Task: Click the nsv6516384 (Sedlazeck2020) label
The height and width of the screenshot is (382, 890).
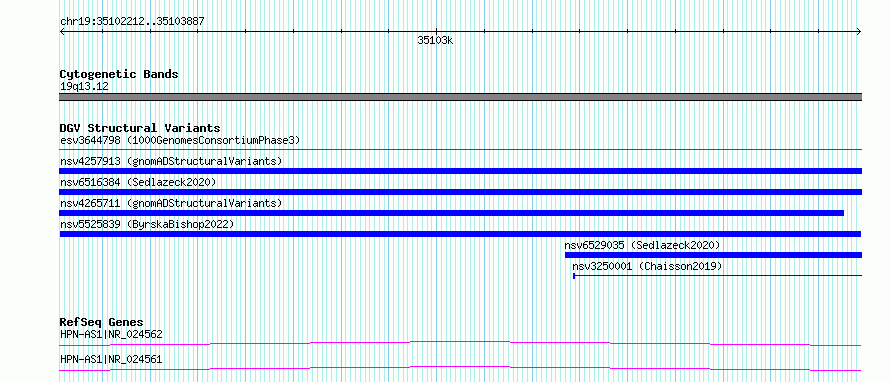Action: tap(138, 182)
